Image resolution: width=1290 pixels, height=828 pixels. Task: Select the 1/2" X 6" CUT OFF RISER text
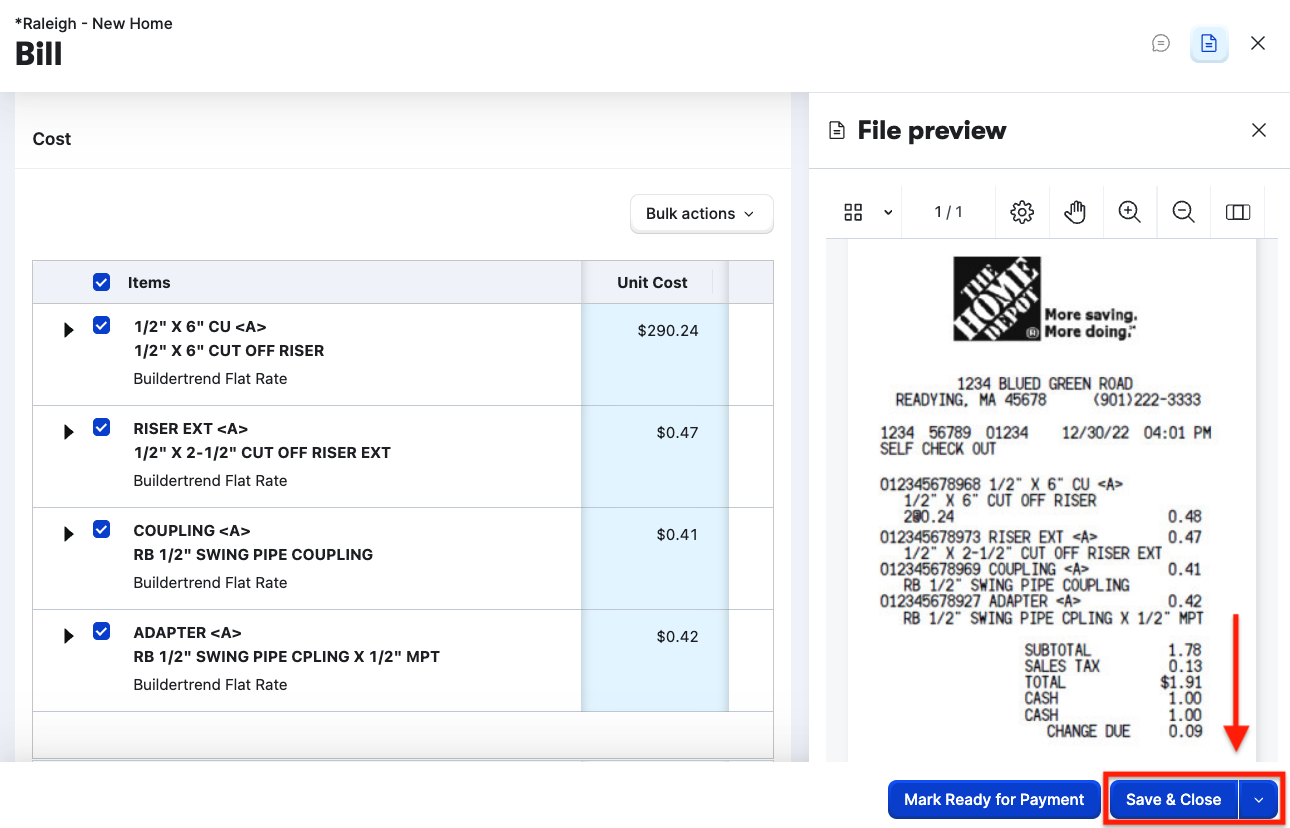click(229, 351)
